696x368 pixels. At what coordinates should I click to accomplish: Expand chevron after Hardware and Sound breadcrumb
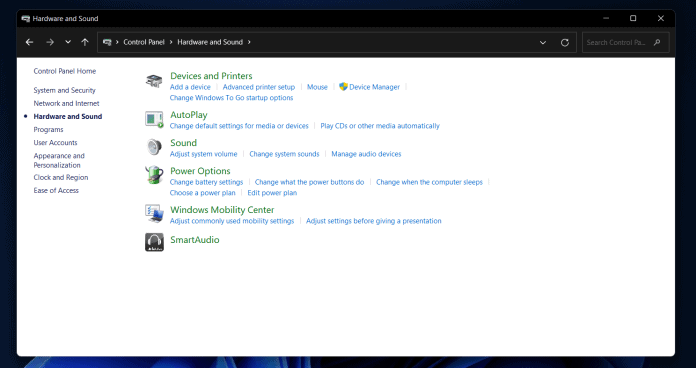[249, 42]
